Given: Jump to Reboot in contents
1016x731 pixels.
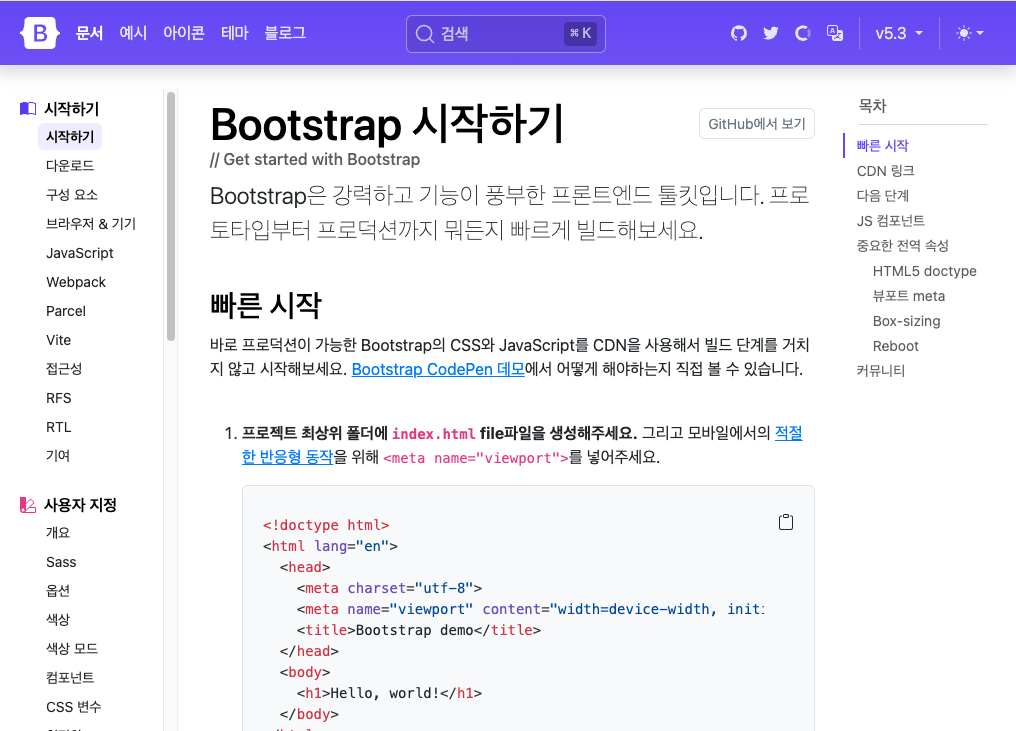Looking at the screenshot, I should (895, 346).
